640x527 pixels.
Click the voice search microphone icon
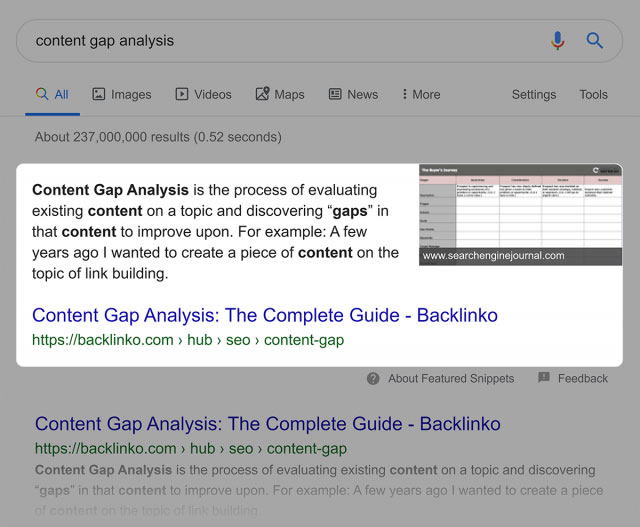click(x=557, y=41)
